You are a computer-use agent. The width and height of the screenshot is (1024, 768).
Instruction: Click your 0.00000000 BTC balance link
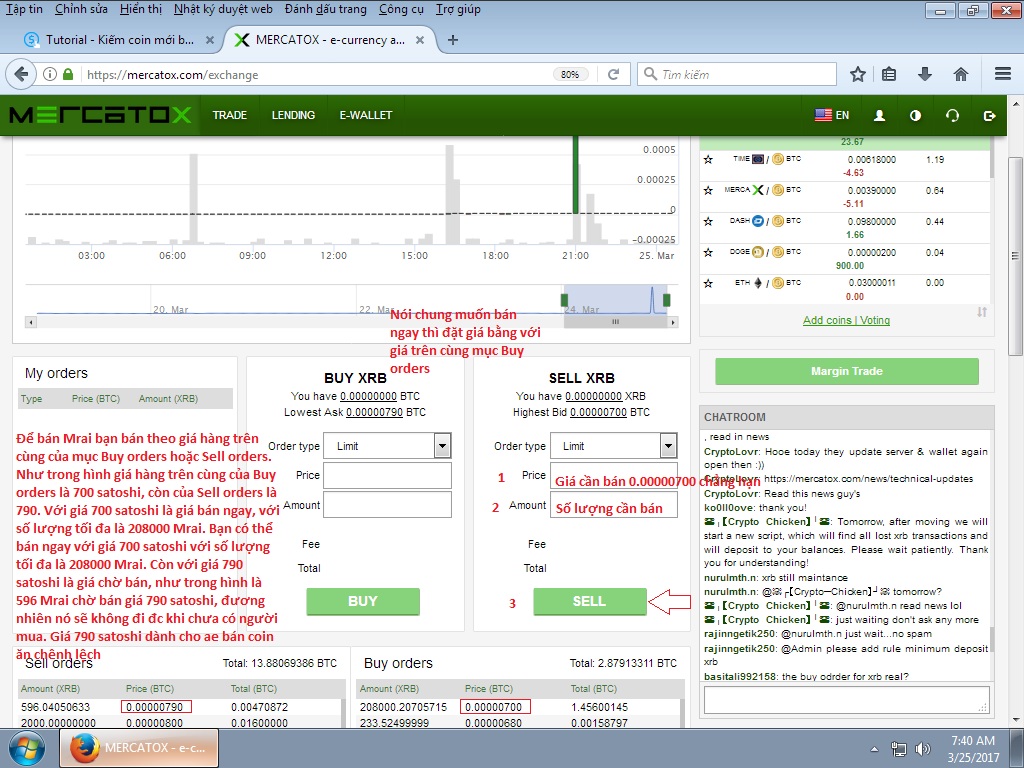368,396
